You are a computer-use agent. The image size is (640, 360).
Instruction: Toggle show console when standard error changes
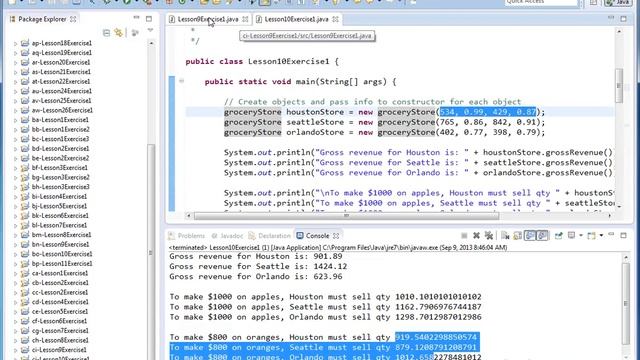(542, 236)
